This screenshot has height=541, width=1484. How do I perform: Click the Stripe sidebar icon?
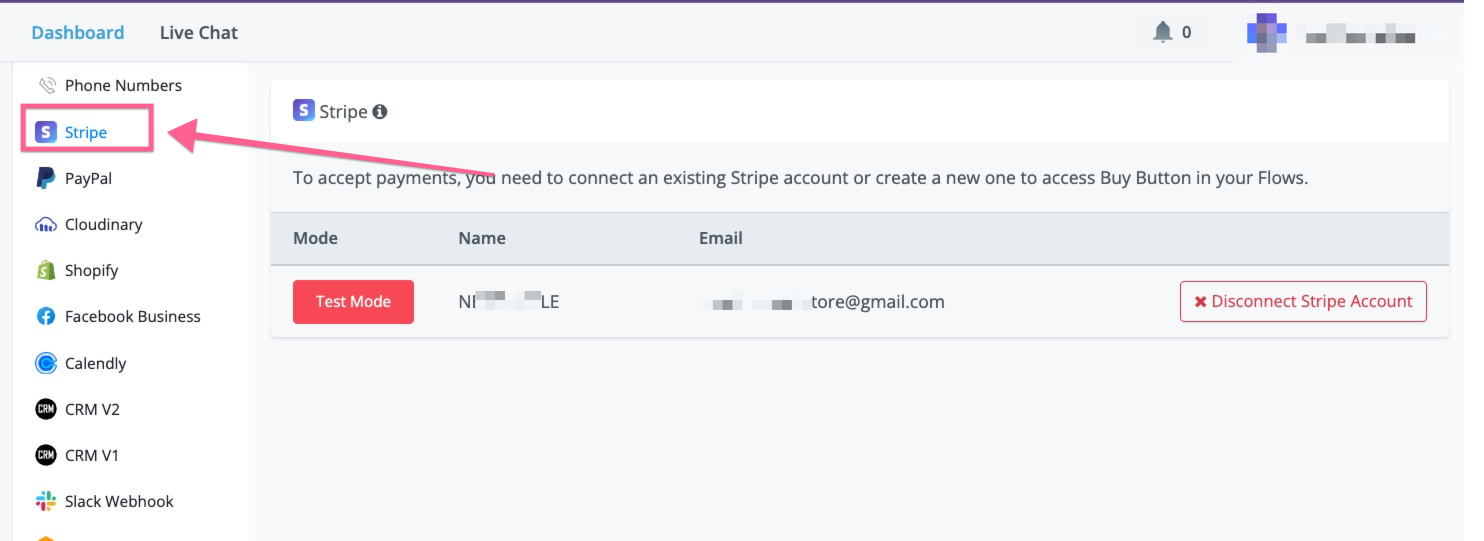point(46,132)
